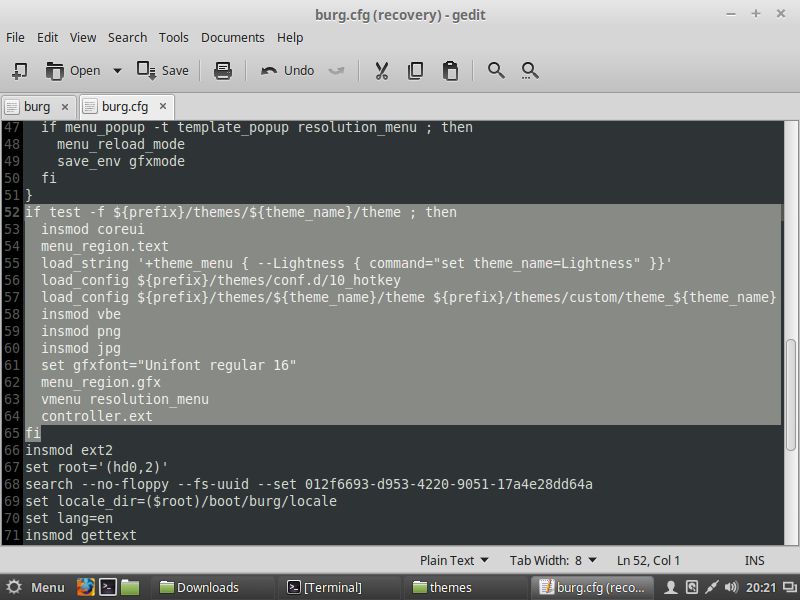Click 'menu_region.text' on line 54
This screenshot has width=800, height=600.
point(105,246)
